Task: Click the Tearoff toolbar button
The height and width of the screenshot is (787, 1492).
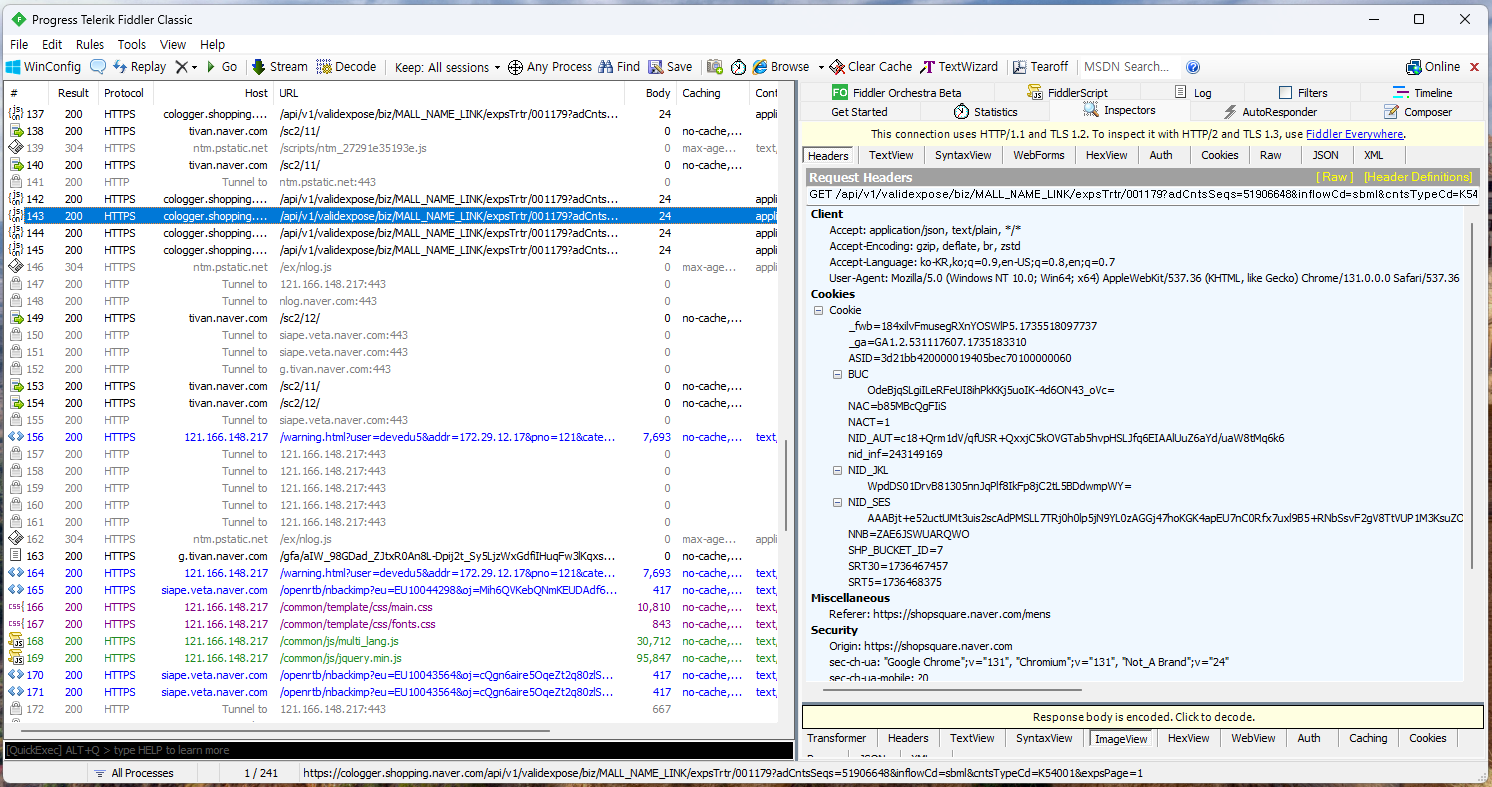Action: coord(1040,67)
